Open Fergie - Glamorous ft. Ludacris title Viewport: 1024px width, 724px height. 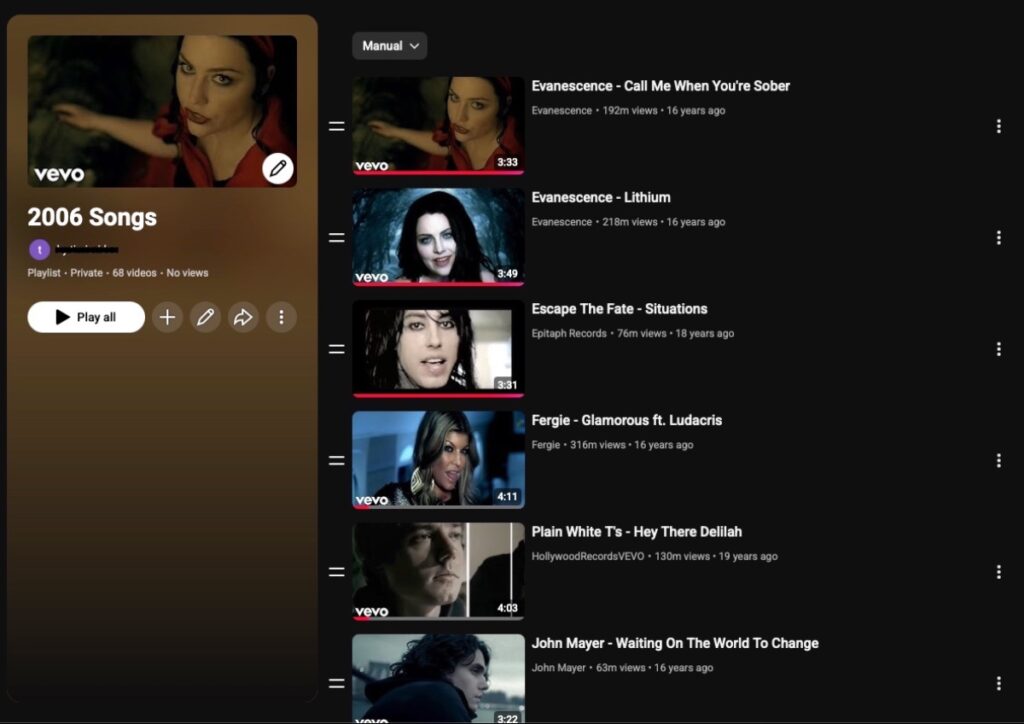626,420
